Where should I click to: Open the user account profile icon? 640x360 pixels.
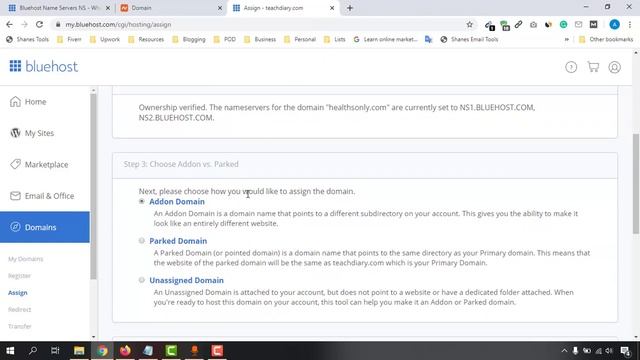[615, 67]
